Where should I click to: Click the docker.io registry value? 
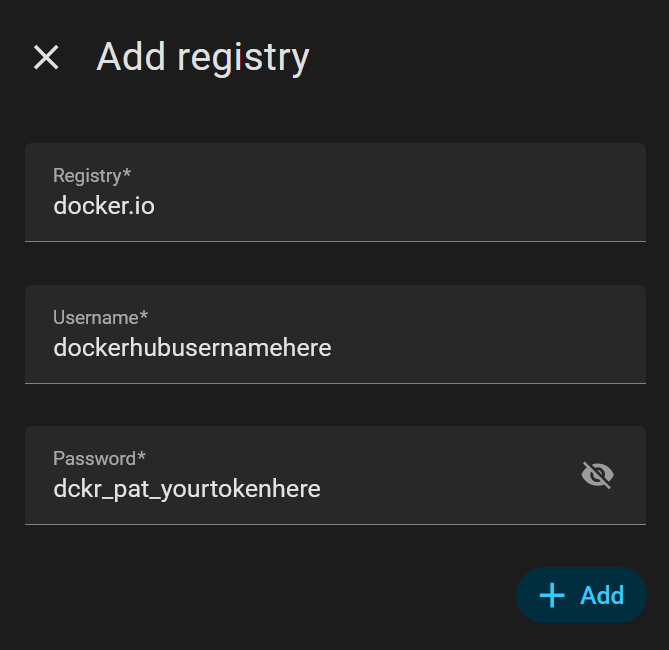click(x=104, y=207)
